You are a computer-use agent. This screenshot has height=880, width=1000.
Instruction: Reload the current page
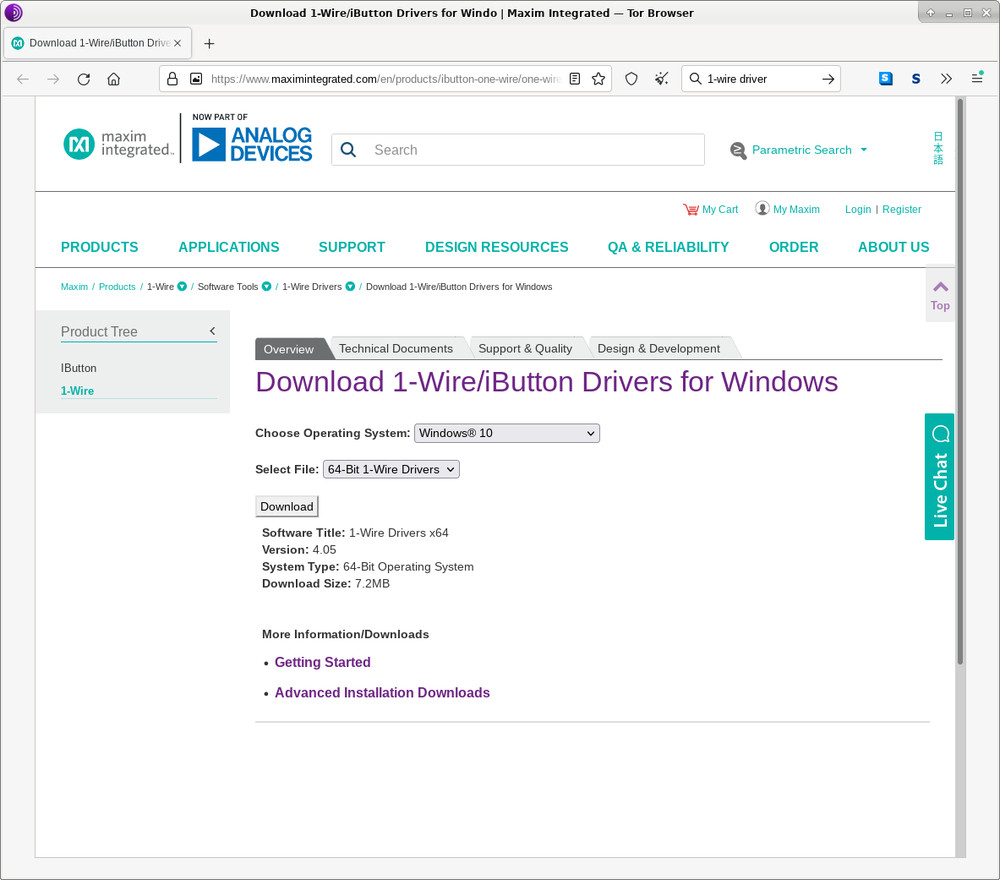(x=84, y=79)
